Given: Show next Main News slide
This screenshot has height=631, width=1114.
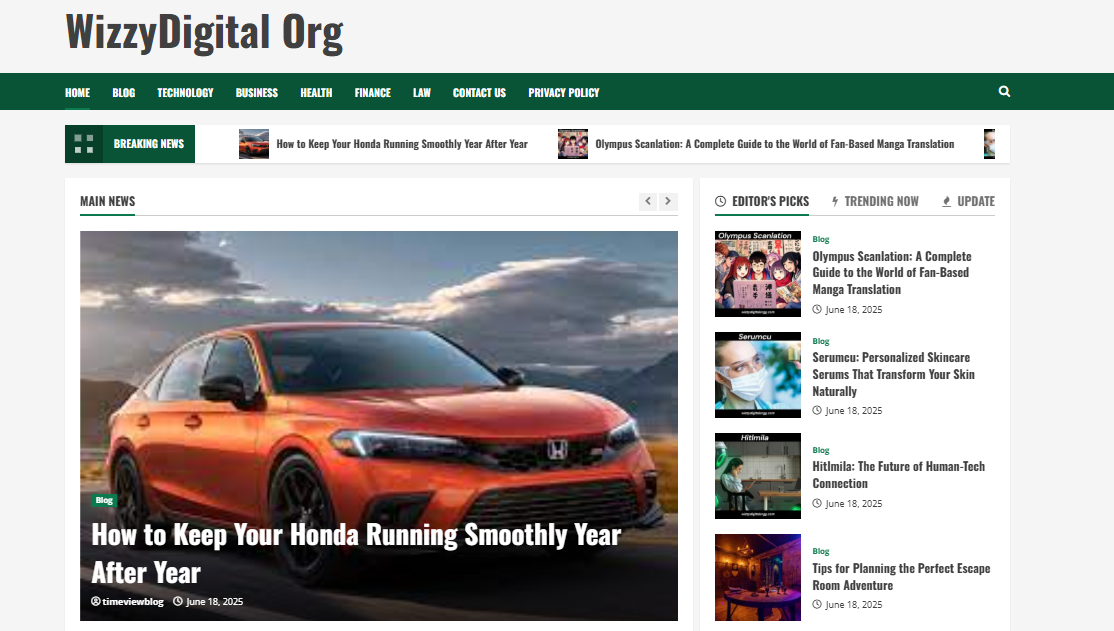Looking at the screenshot, I should click(668, 201).
